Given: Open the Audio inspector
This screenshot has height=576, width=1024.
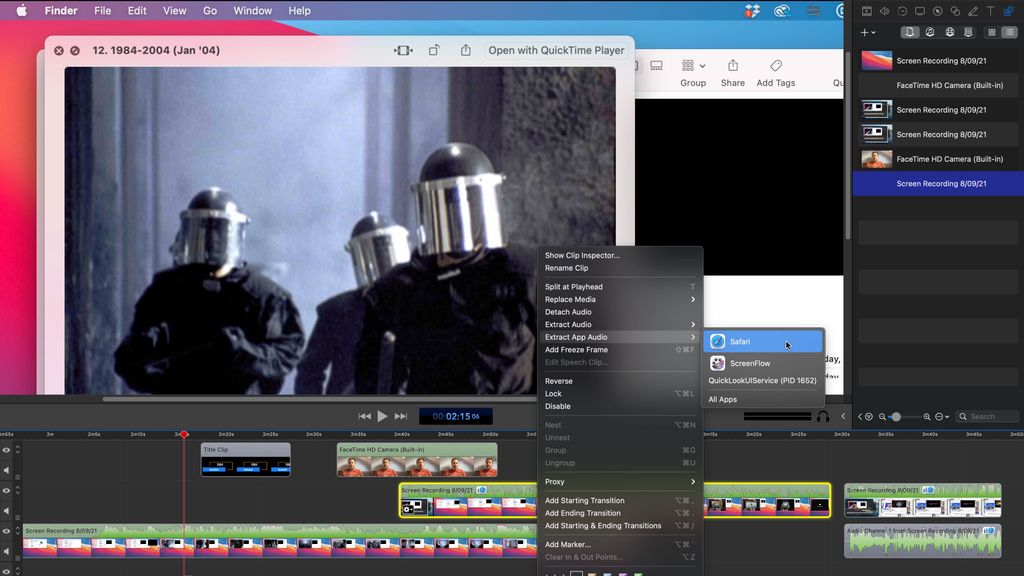Looking at the screenshot, I should click(x=884, y=11).
